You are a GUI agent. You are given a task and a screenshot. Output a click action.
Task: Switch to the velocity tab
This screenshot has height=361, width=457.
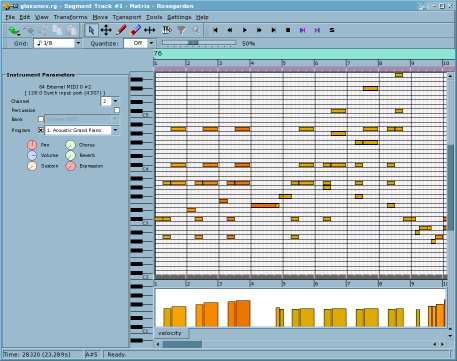click(170, 333)
